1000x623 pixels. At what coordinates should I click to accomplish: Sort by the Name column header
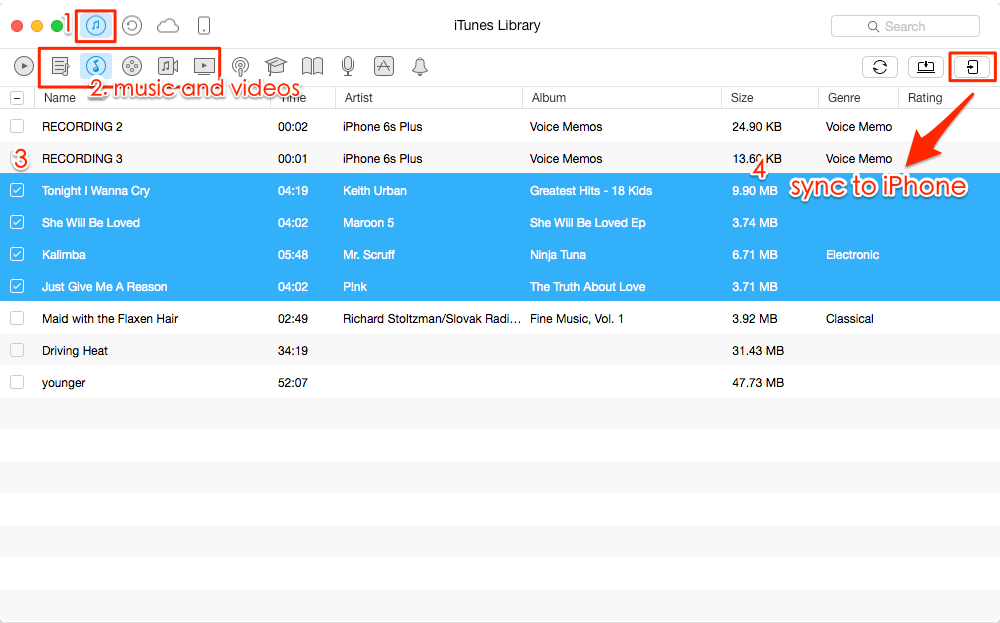click(x=60, y=98)
